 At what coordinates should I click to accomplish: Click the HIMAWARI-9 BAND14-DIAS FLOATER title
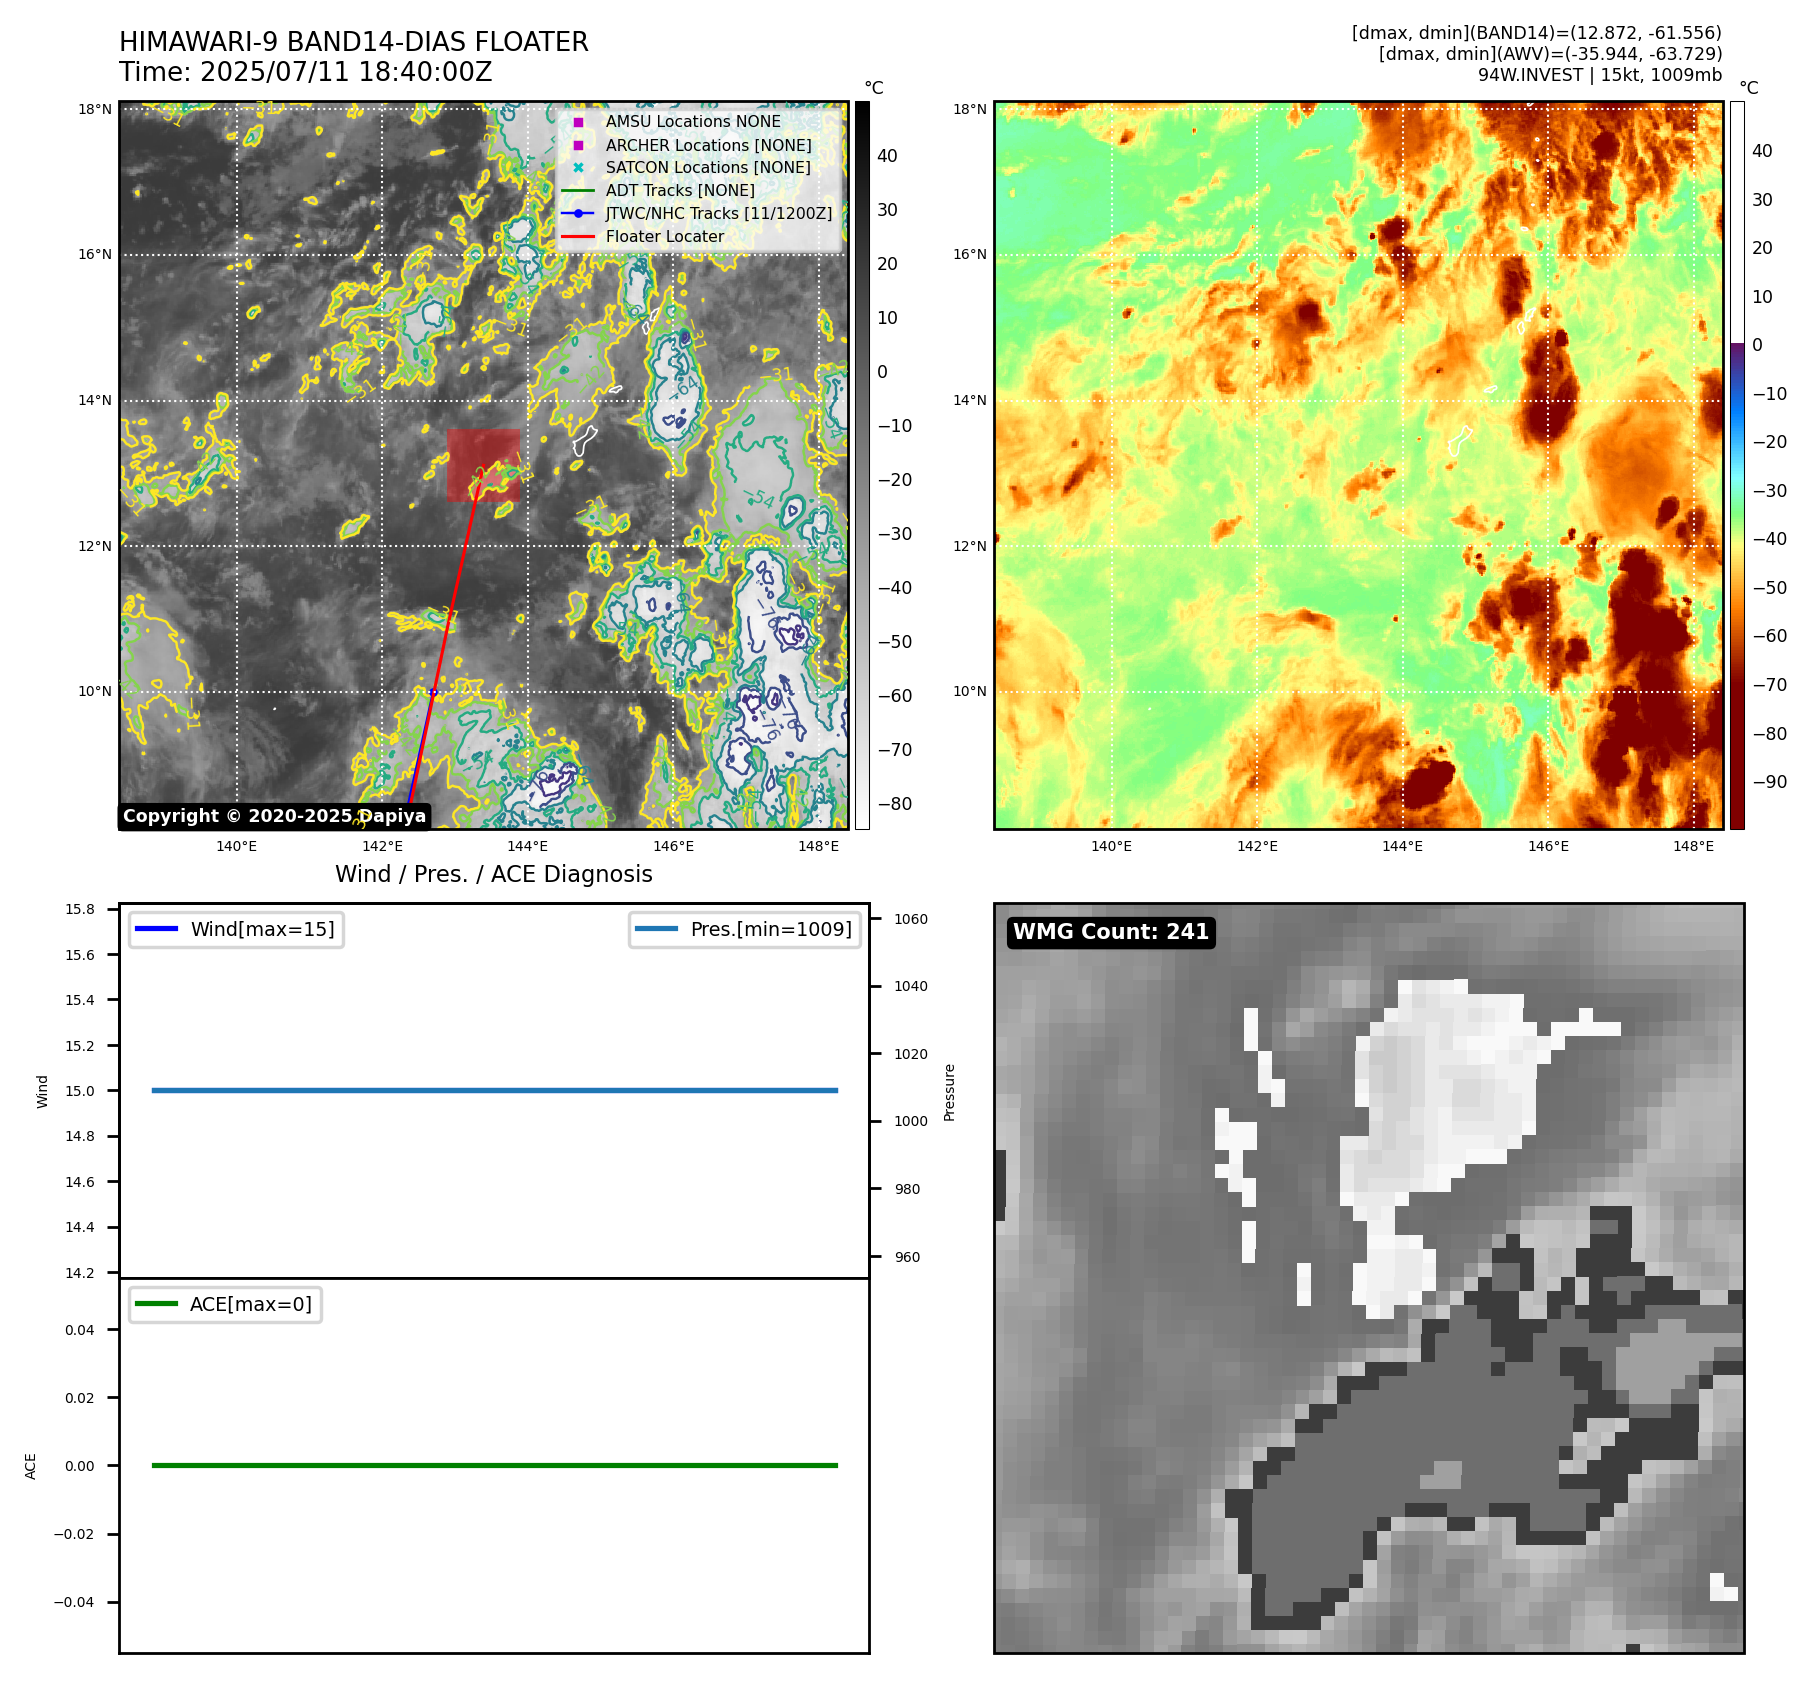point(353,42)
